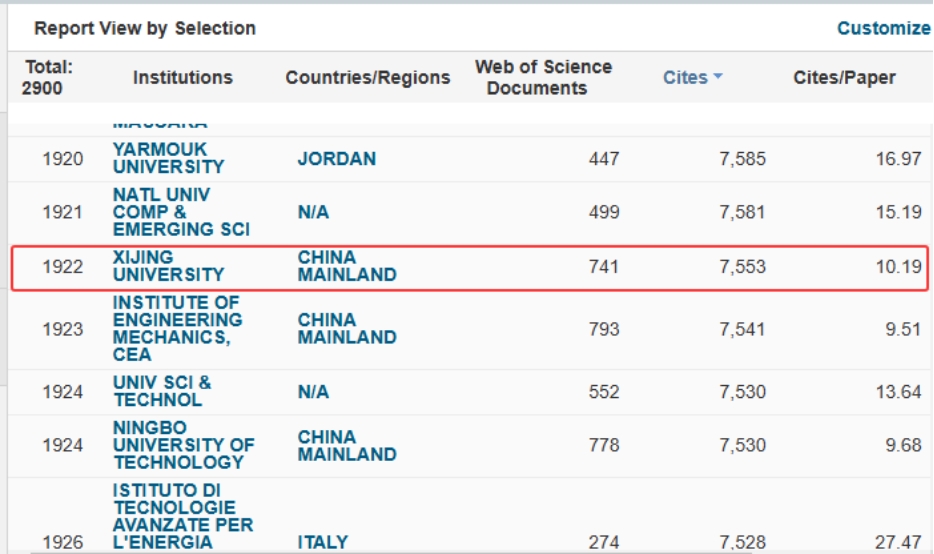Click the Institutions column header
This screenshot has width=934, height=554.
point(183,77)
